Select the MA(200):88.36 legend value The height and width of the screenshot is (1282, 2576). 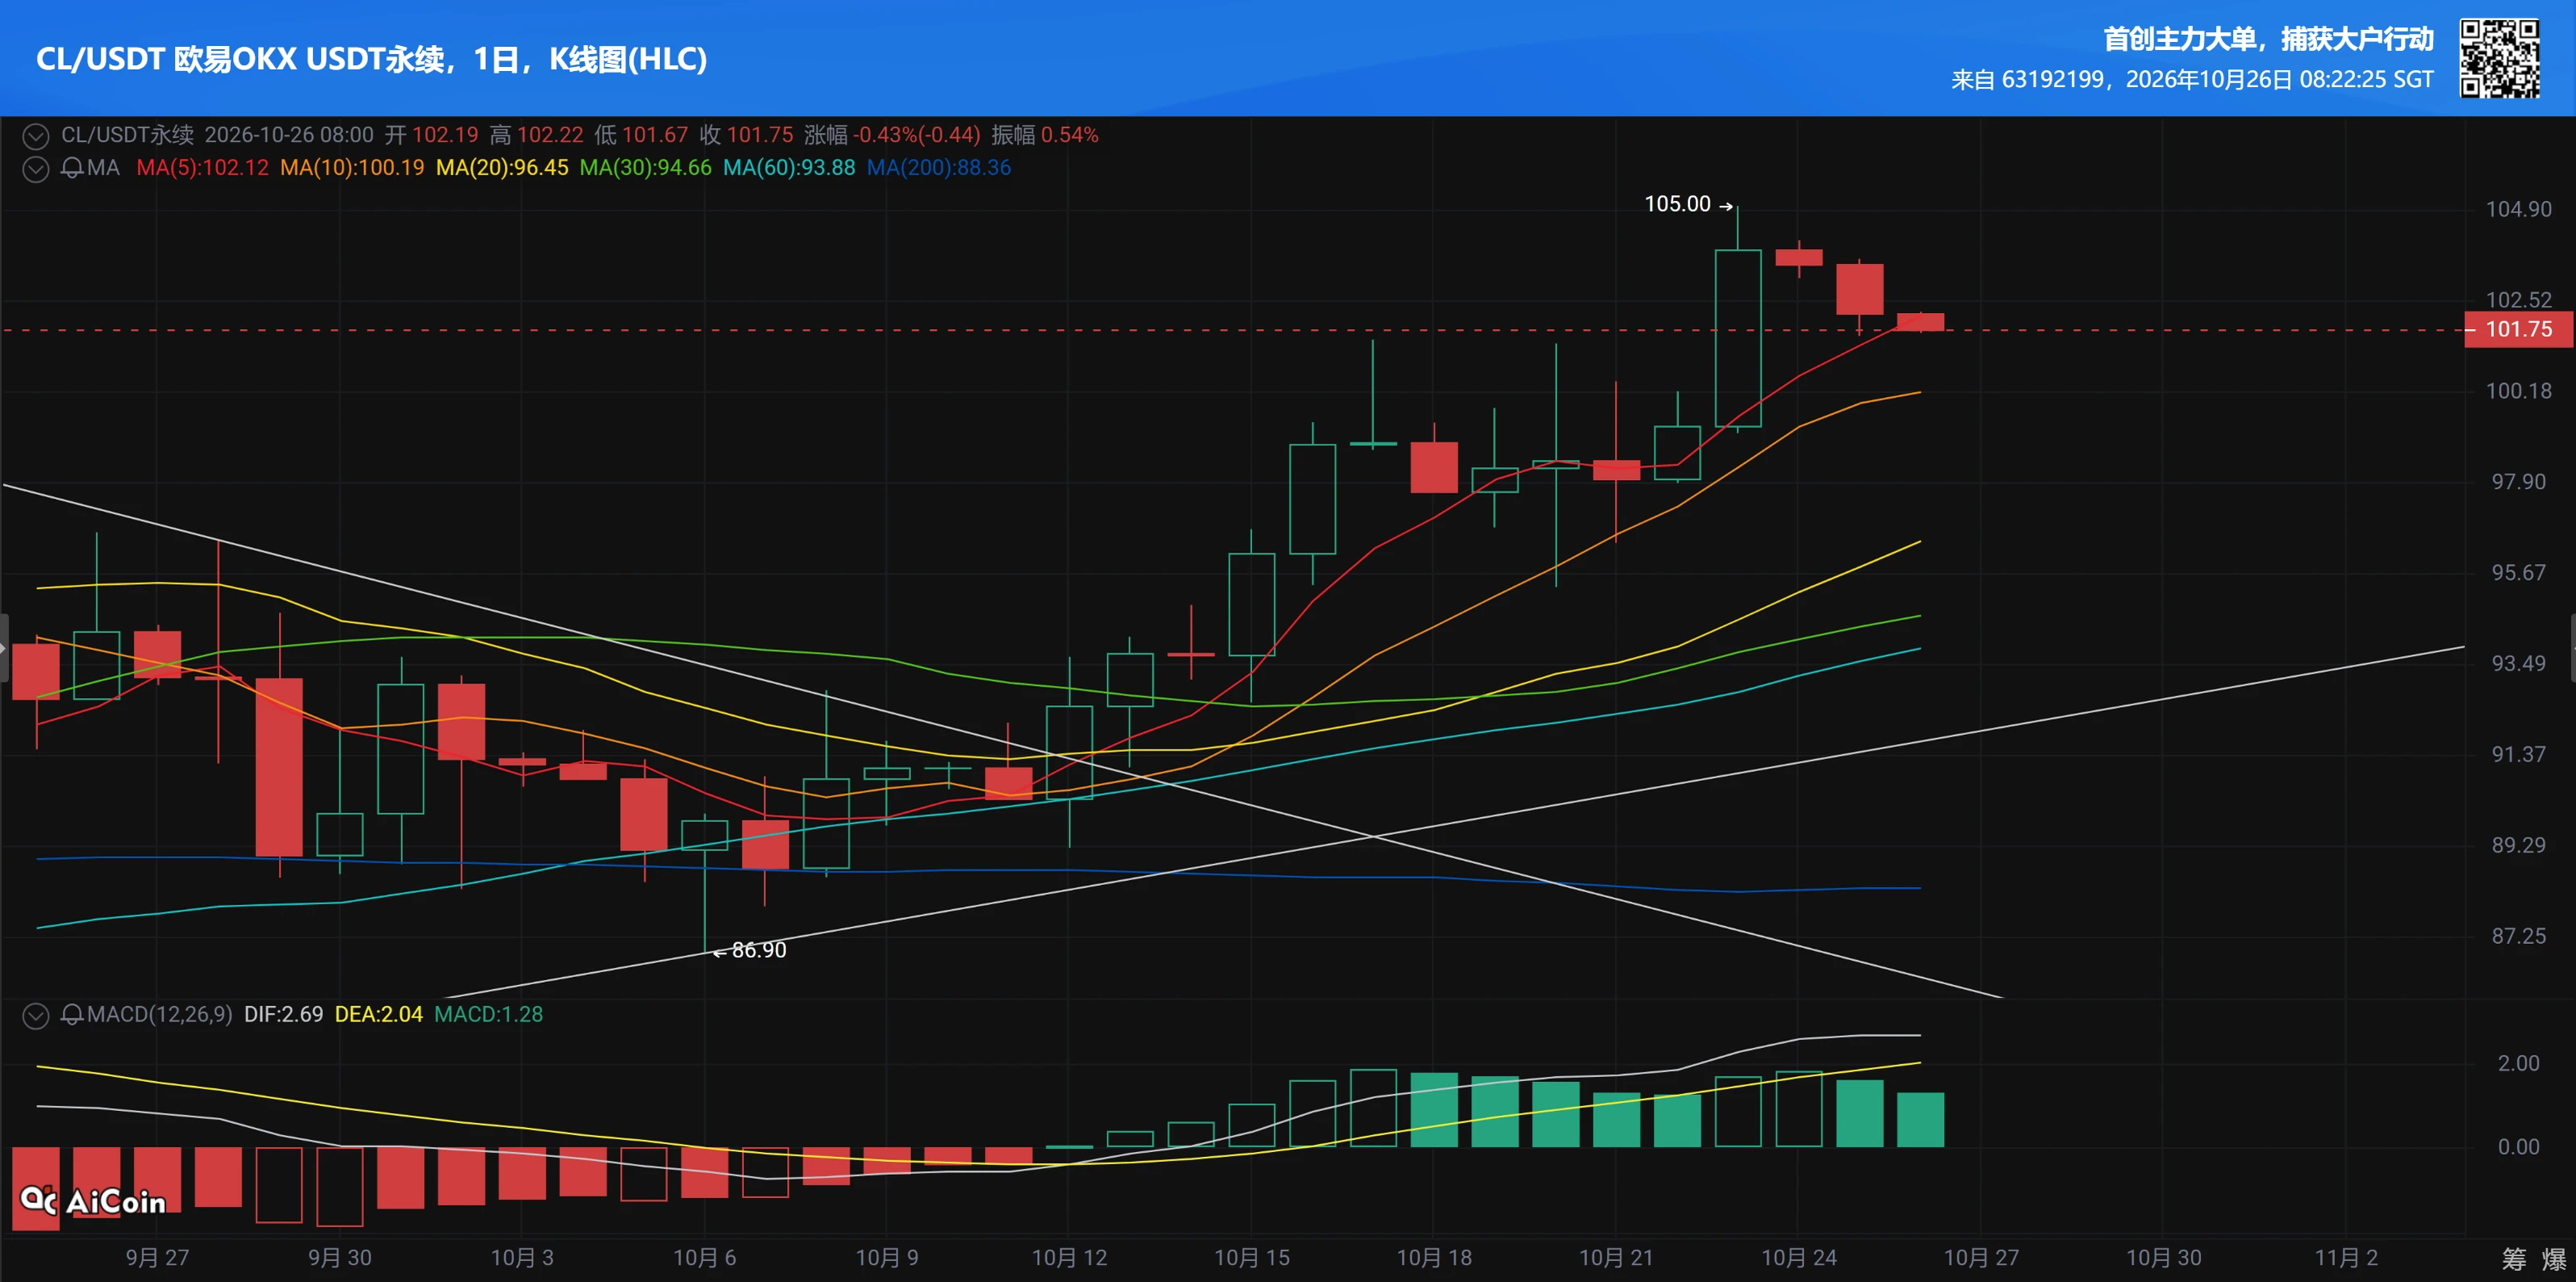pos(939,168)
